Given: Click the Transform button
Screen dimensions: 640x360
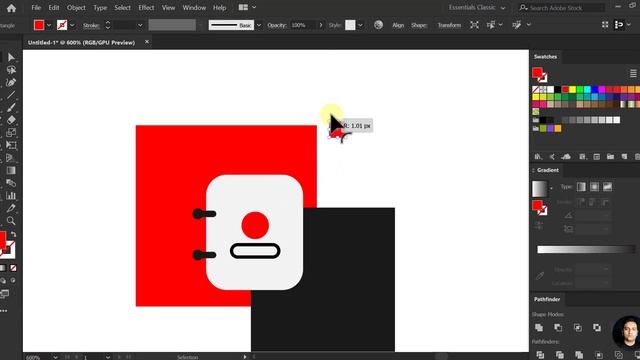Looking at the screenshot, I should click(x=449, y=25).
